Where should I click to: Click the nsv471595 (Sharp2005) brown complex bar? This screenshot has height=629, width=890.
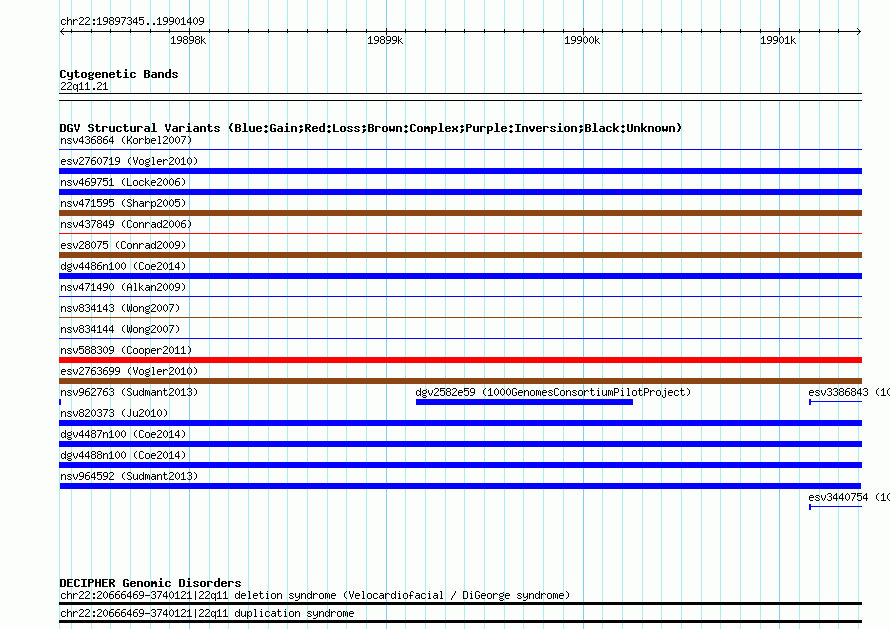click(460, 213)
